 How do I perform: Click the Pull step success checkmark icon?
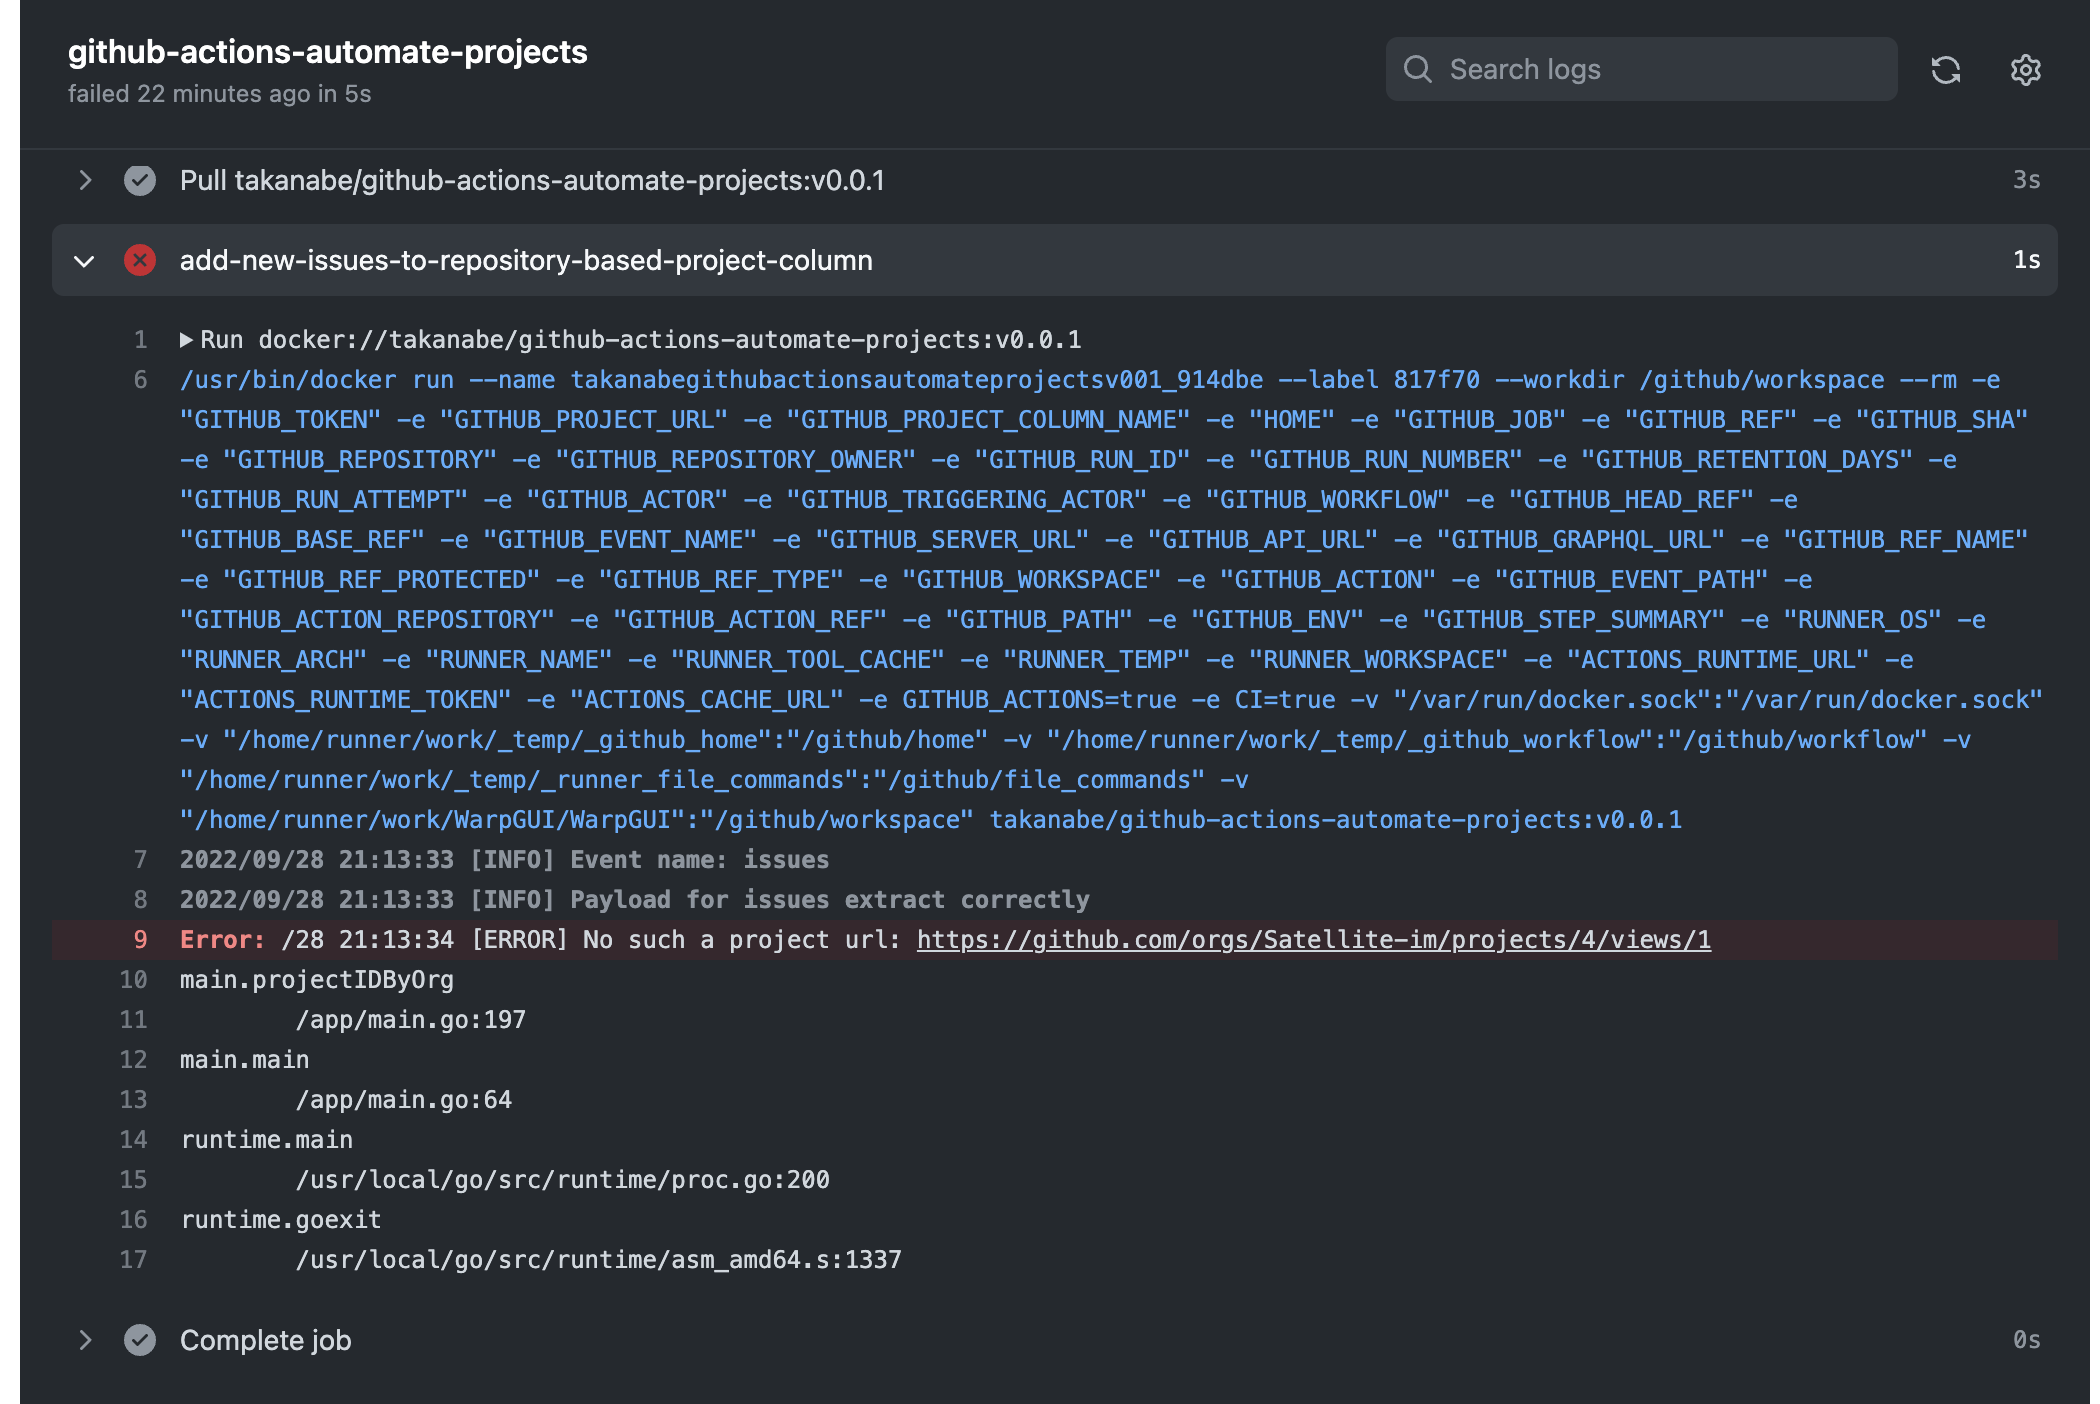pos(139,180)
